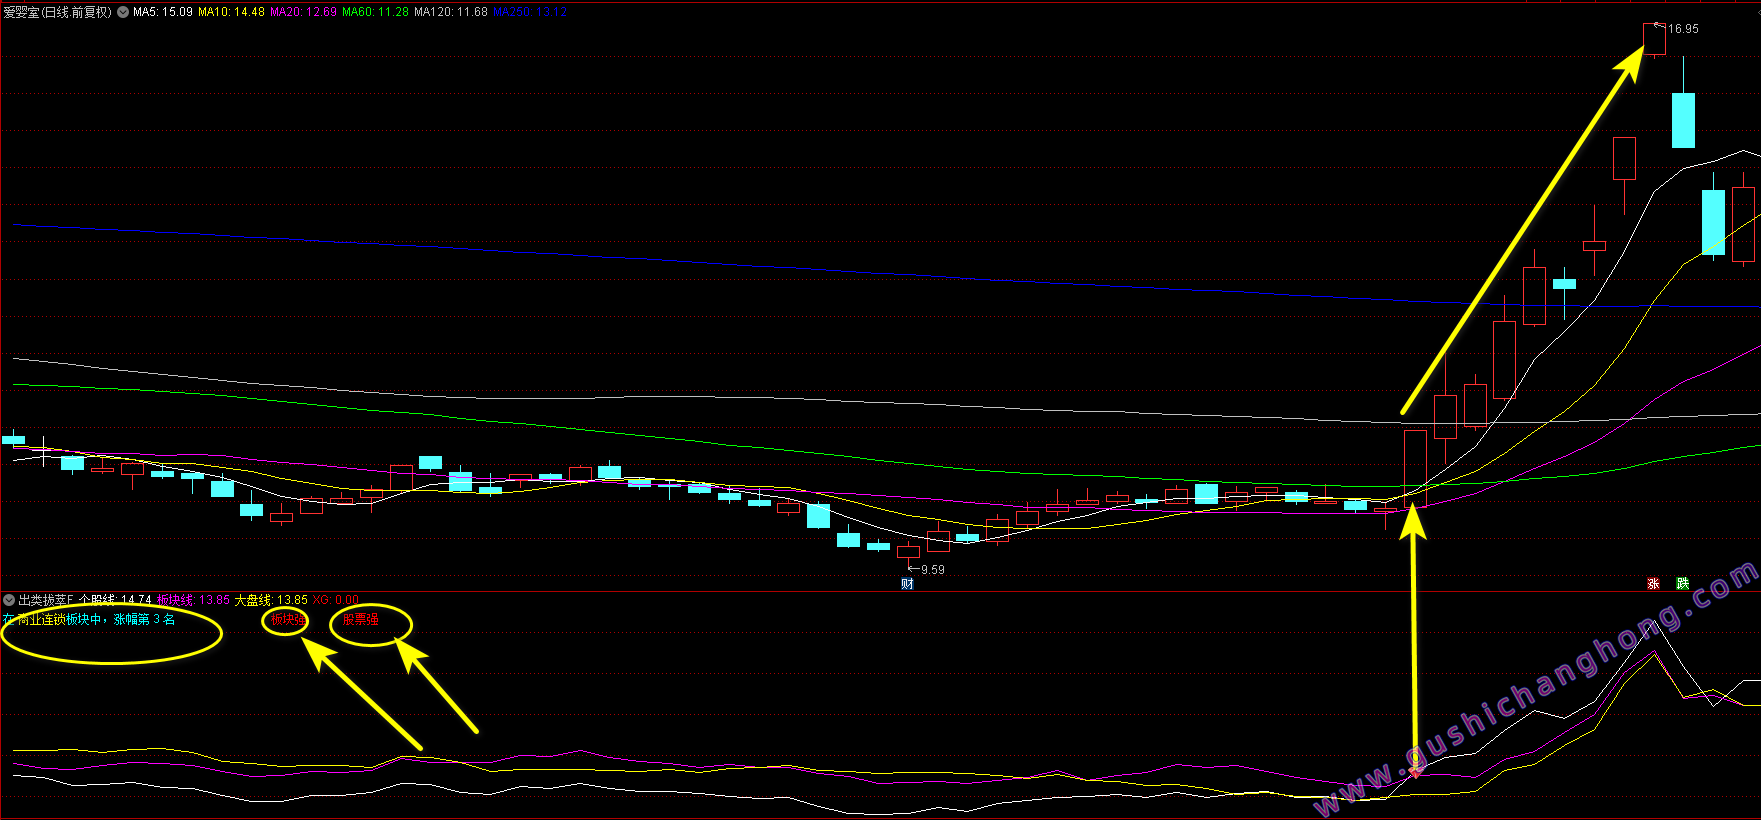1761x820 pixels.
Task: Click the 股票强 signal text
Action: [360, 620]
